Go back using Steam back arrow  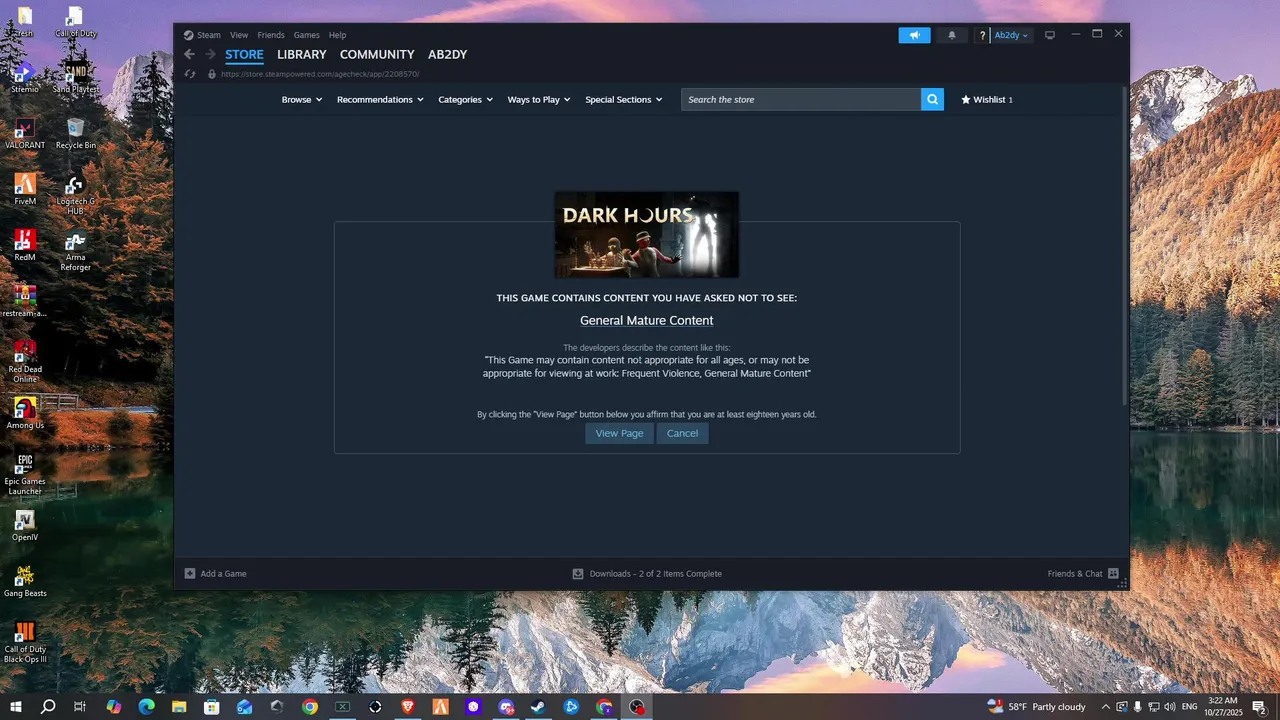189,54
